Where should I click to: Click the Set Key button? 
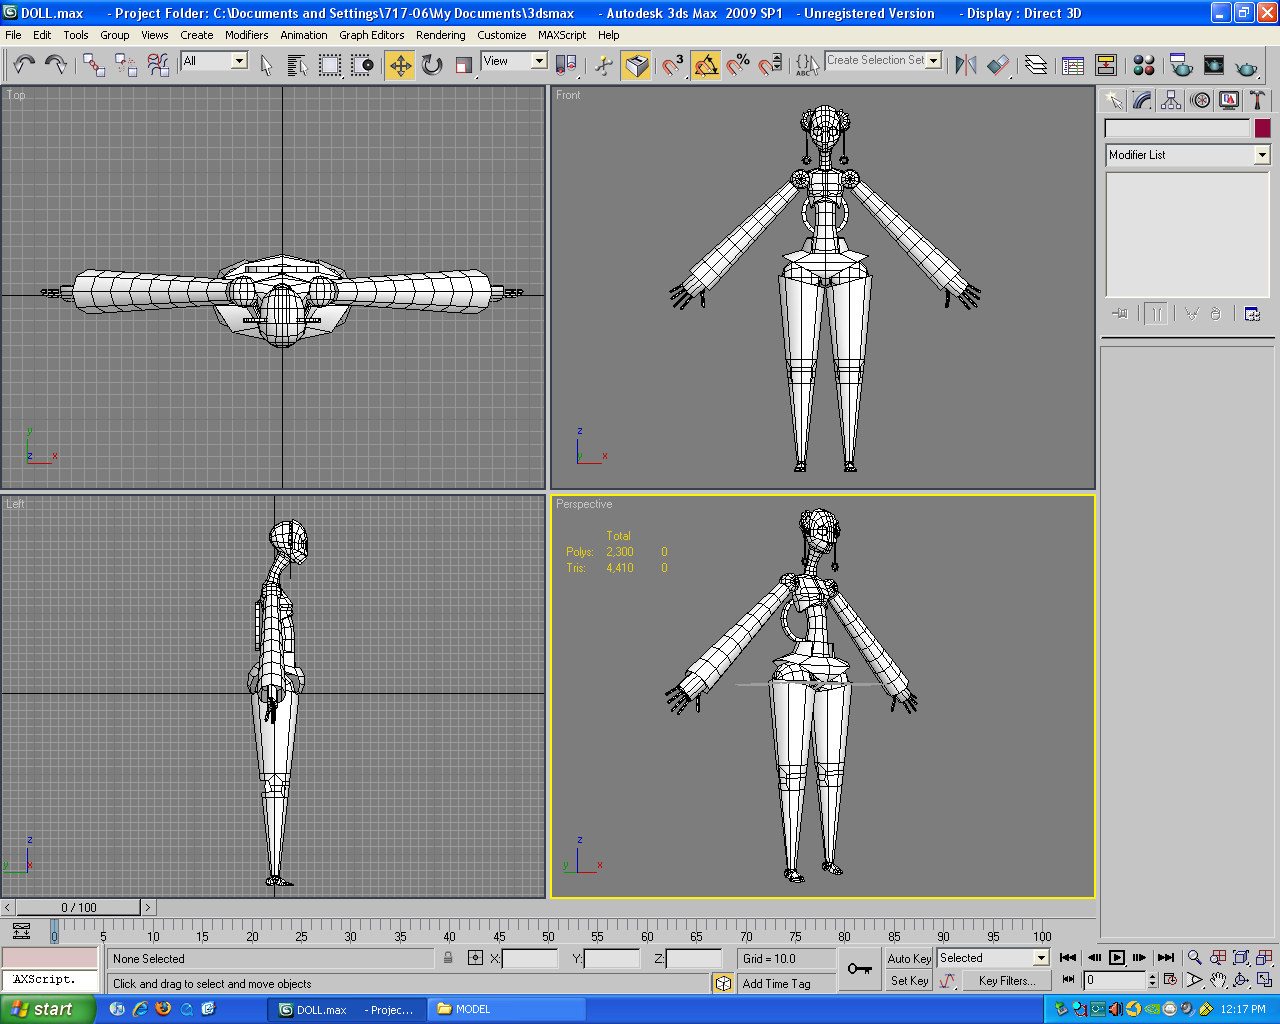909,981
